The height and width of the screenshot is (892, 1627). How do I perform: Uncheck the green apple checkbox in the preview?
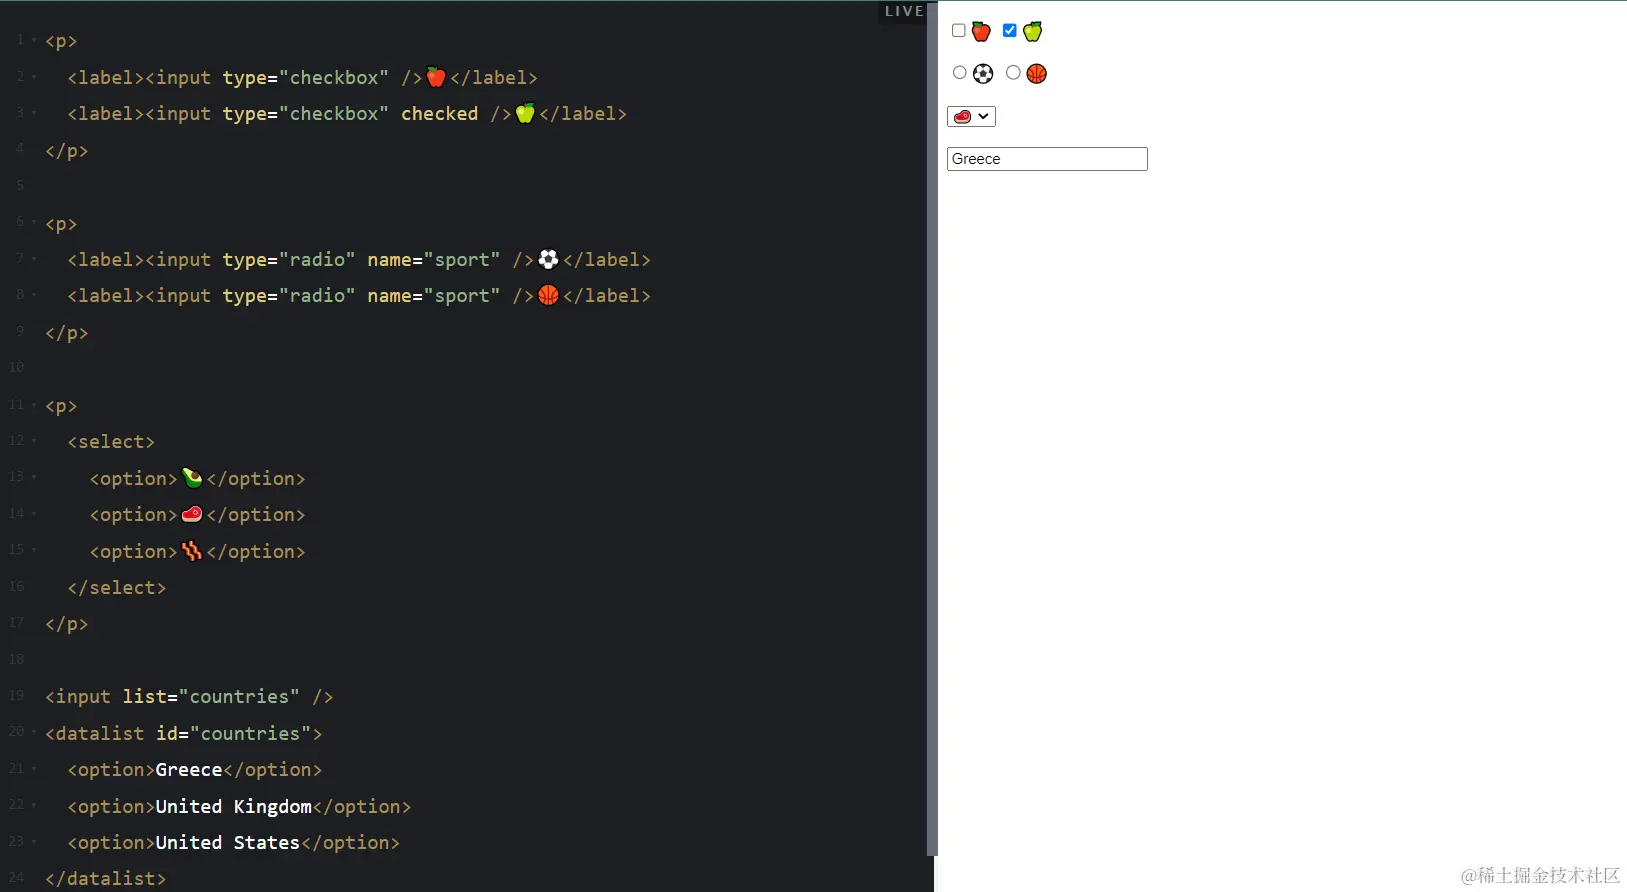tap(1010, 30)
